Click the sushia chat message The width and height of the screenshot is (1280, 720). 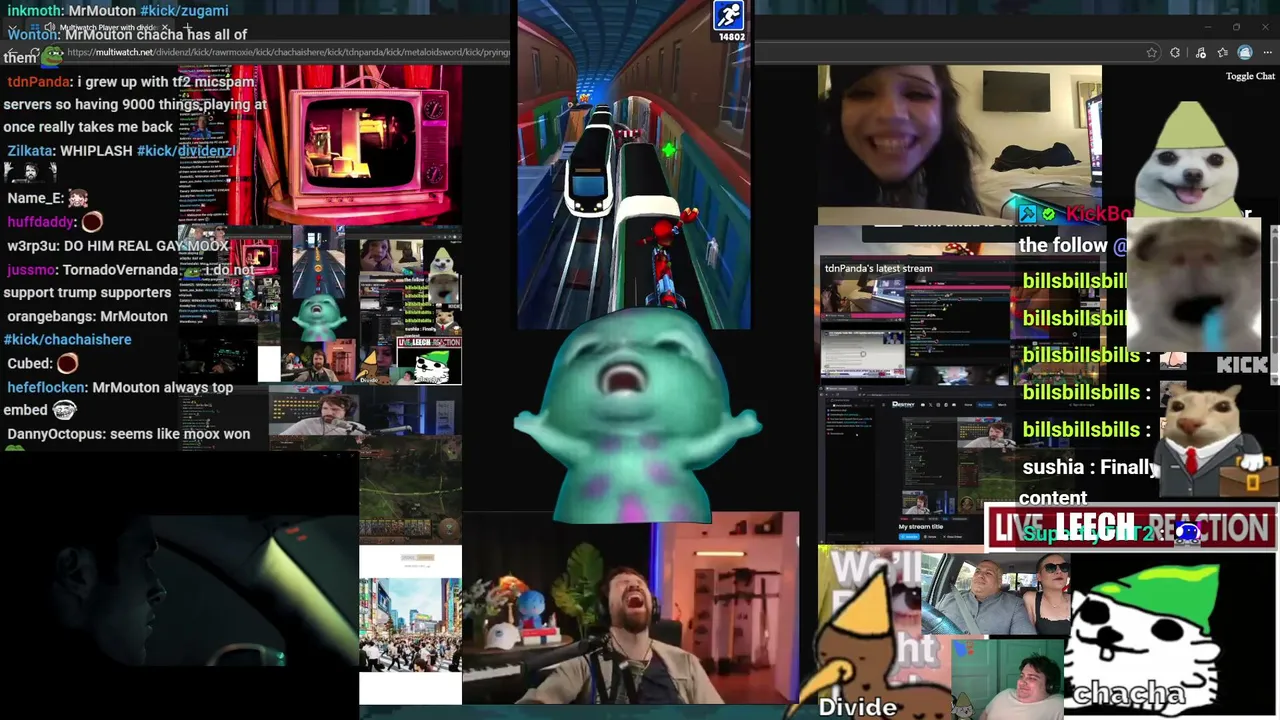(1086, 482)
